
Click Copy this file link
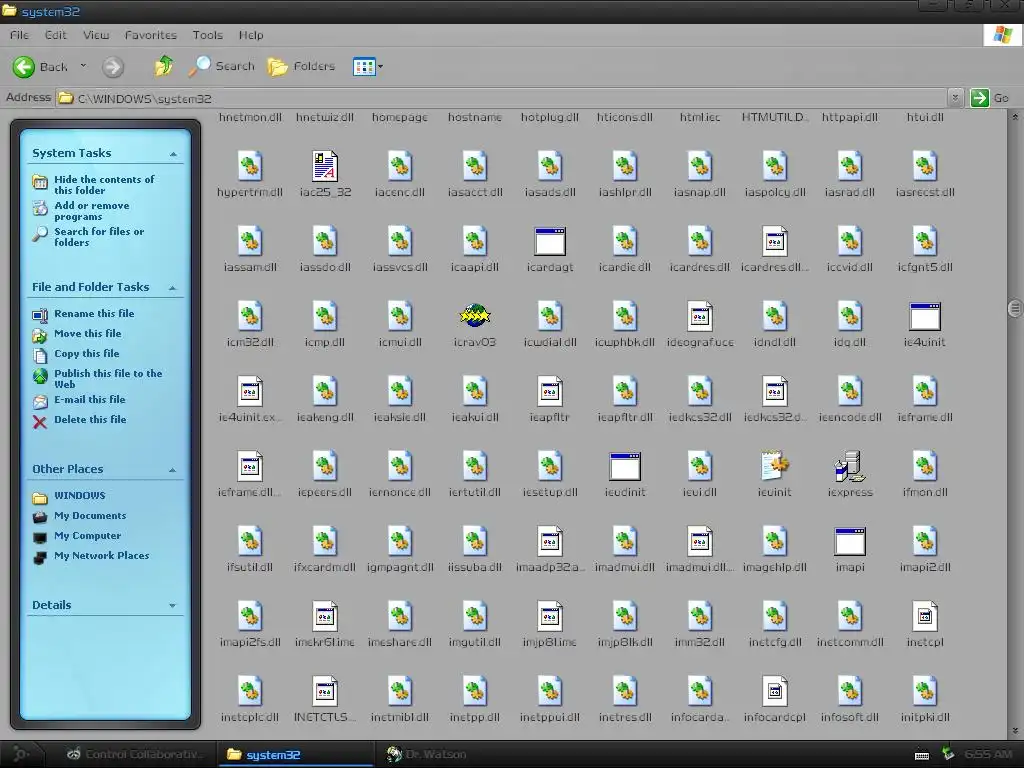[87, 353]
